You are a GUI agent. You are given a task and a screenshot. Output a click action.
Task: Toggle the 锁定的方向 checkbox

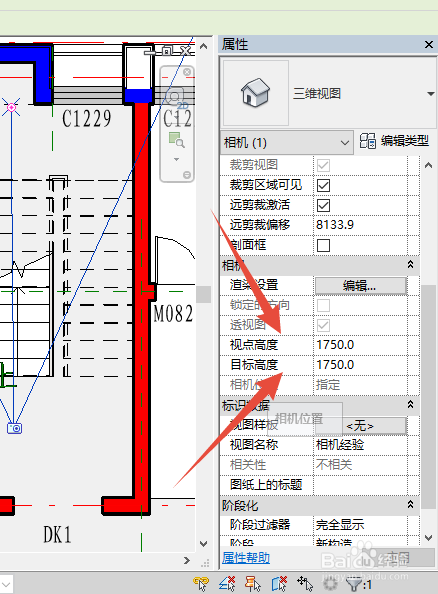323,305
